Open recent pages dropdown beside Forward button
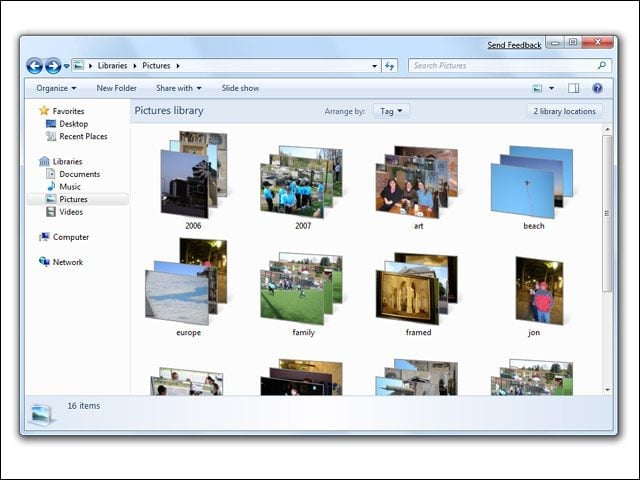The height and width of the screenshot is (480, 640). coord(67,66)
